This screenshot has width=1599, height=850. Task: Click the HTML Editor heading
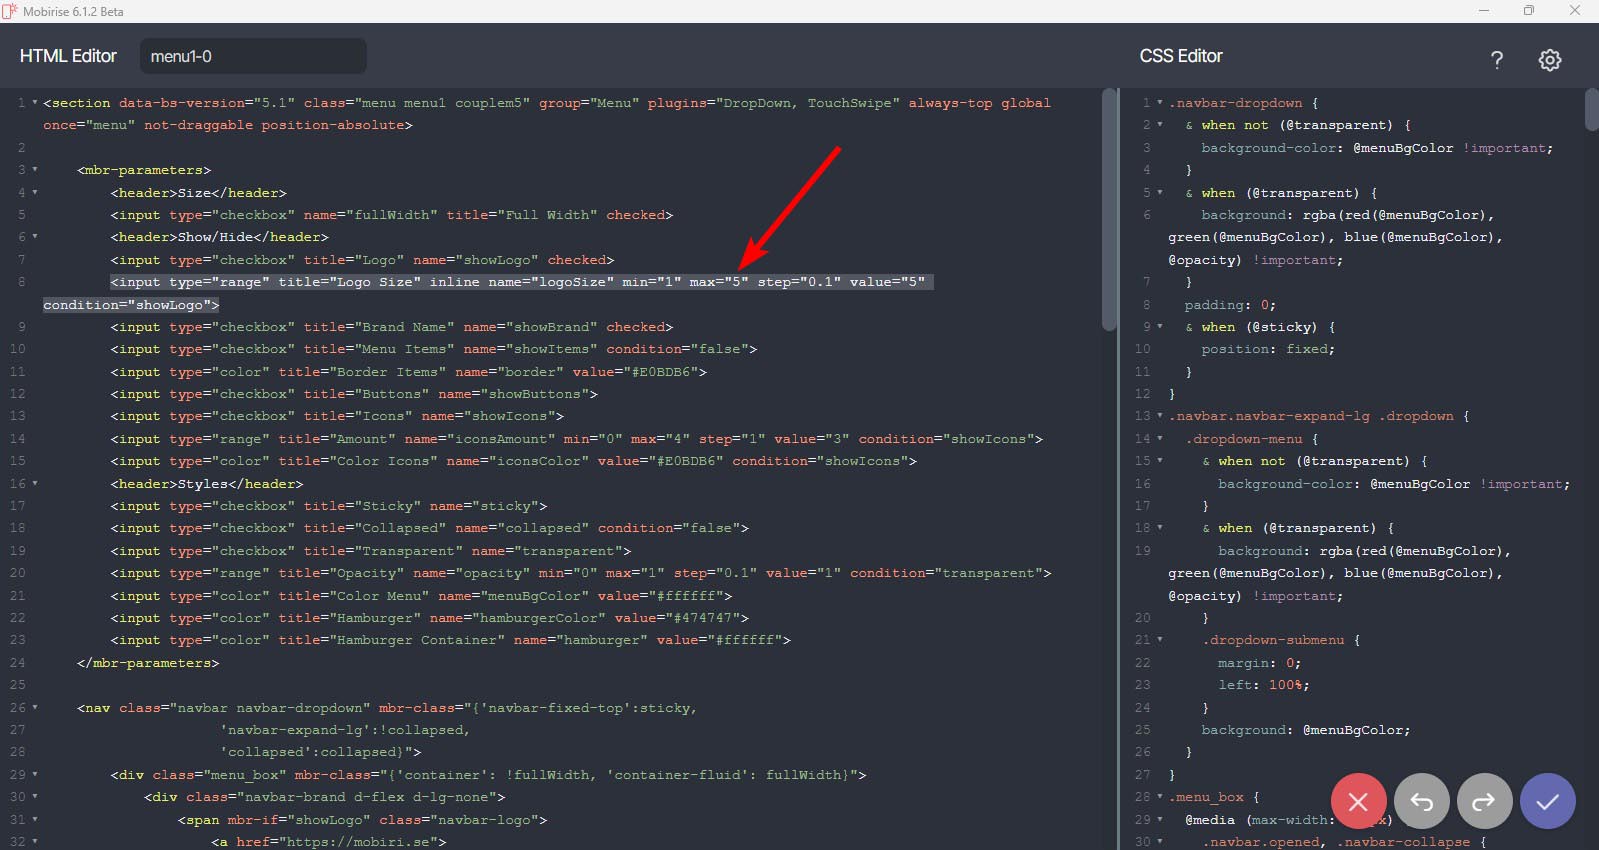pos(68,57)
